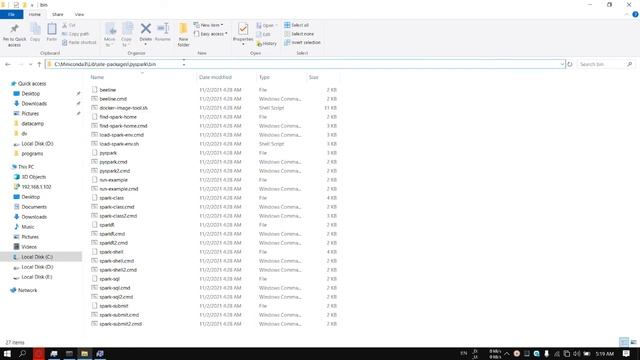The height and width of the screenshot is (360, 640).
Task: Open Videos in navigation pane
Action: [29, 247]
